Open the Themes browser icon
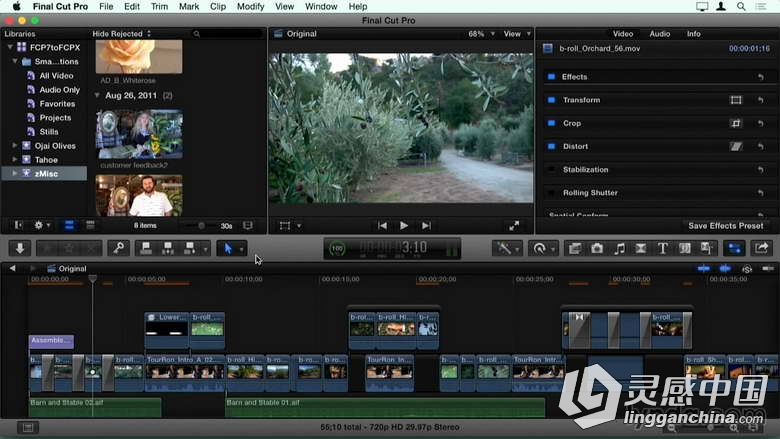This screenshot has height=439, width=780. (706, 248)
